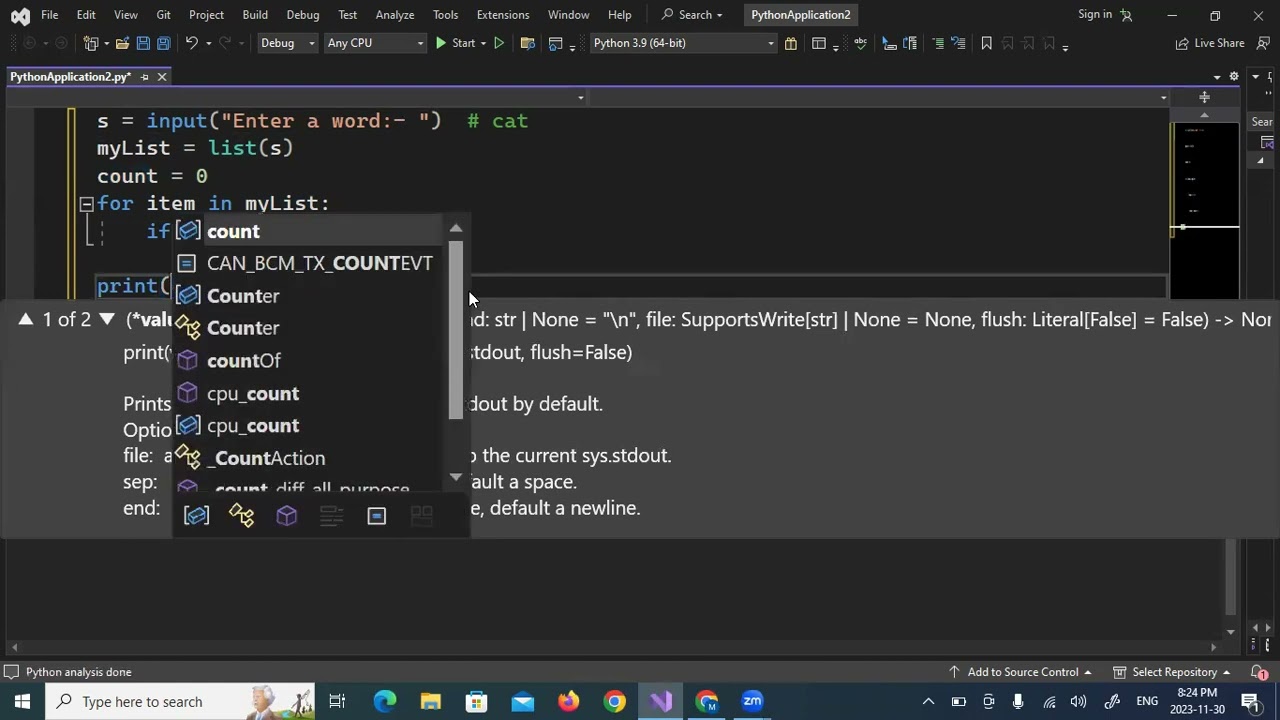The height and width of the screenshot is (720, 1280).
Task: Toggle a bookmark on the current line
Action: click(986, 43)
